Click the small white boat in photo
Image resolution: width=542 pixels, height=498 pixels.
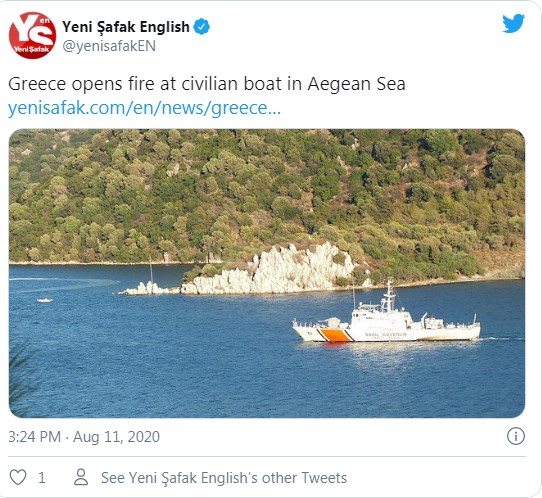click(45, 300)
